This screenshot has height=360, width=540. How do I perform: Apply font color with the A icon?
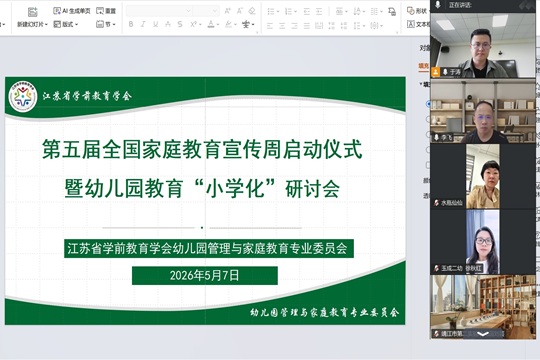pos(211,24)
